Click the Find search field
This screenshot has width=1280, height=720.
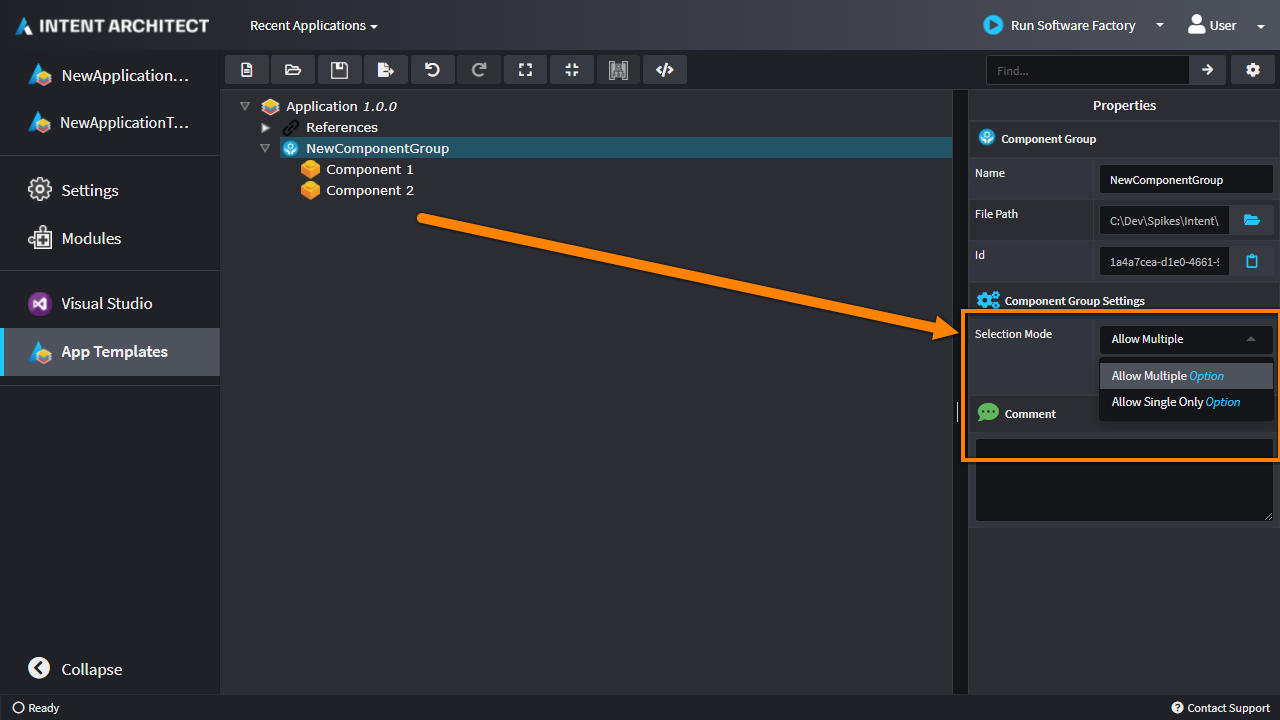tap(1086, 70)
